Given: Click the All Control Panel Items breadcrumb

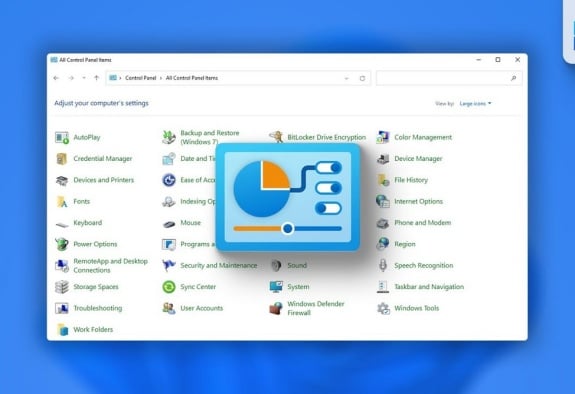Looking at the screenshot, I should [x=192, y=78].
